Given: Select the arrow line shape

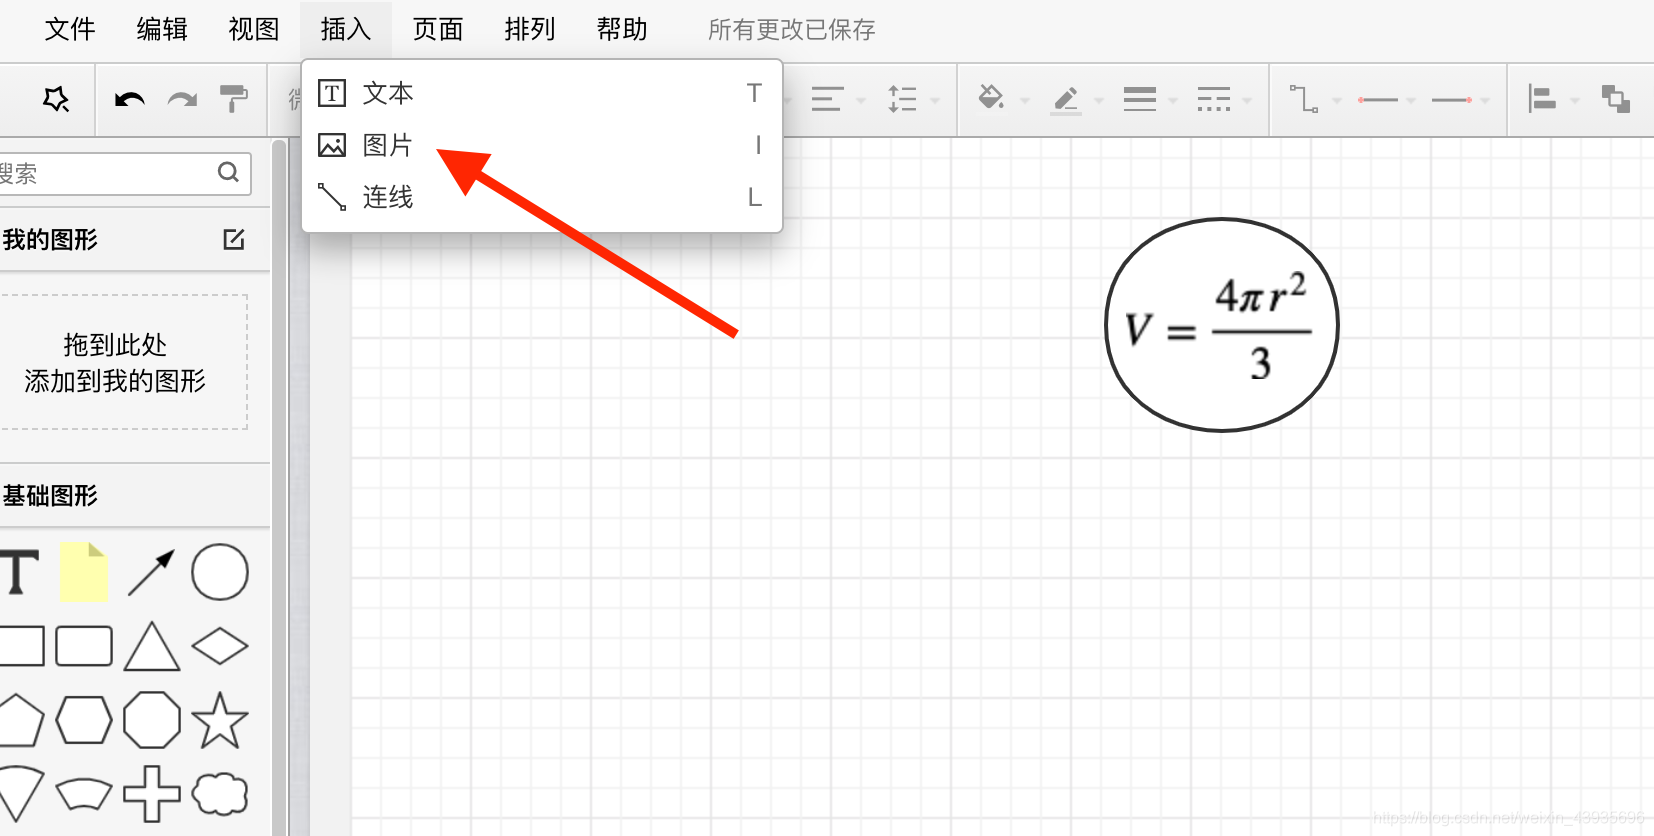Looking at the screenshot, I should pyautogui.click(x=151, y=572).
